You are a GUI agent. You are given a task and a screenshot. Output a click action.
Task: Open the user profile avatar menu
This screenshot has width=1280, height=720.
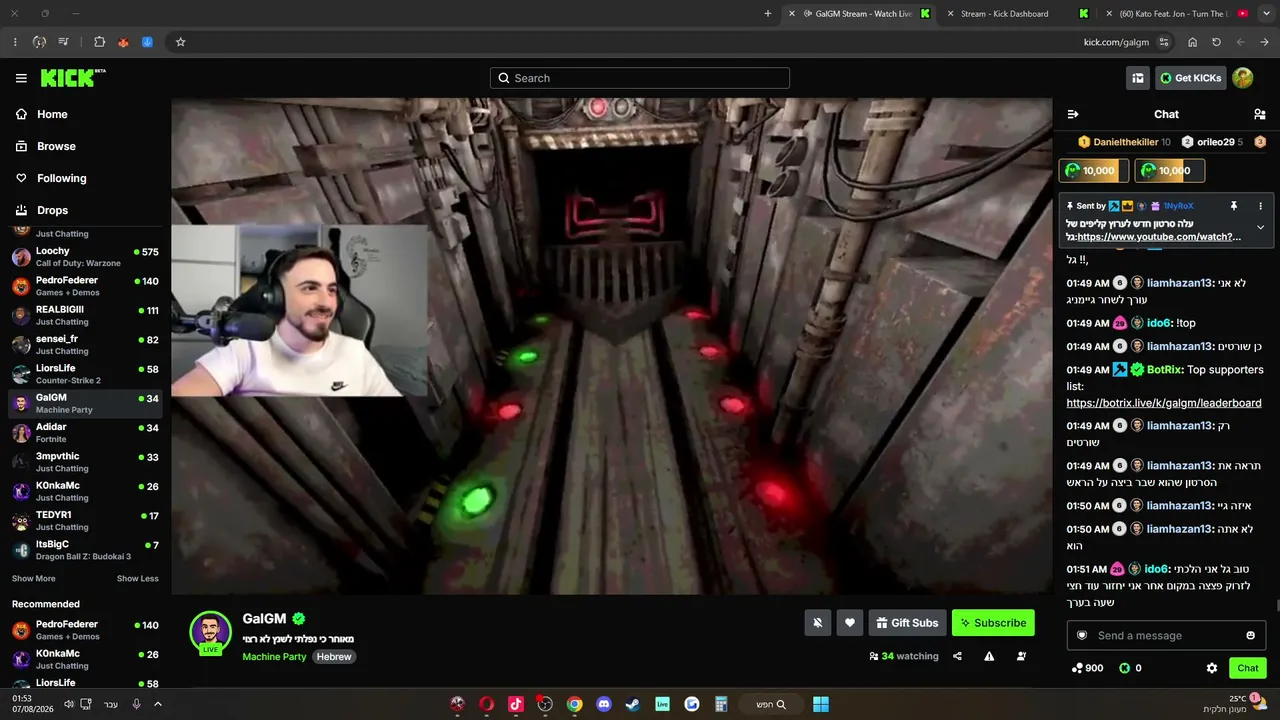click(x=1243, y=78)
